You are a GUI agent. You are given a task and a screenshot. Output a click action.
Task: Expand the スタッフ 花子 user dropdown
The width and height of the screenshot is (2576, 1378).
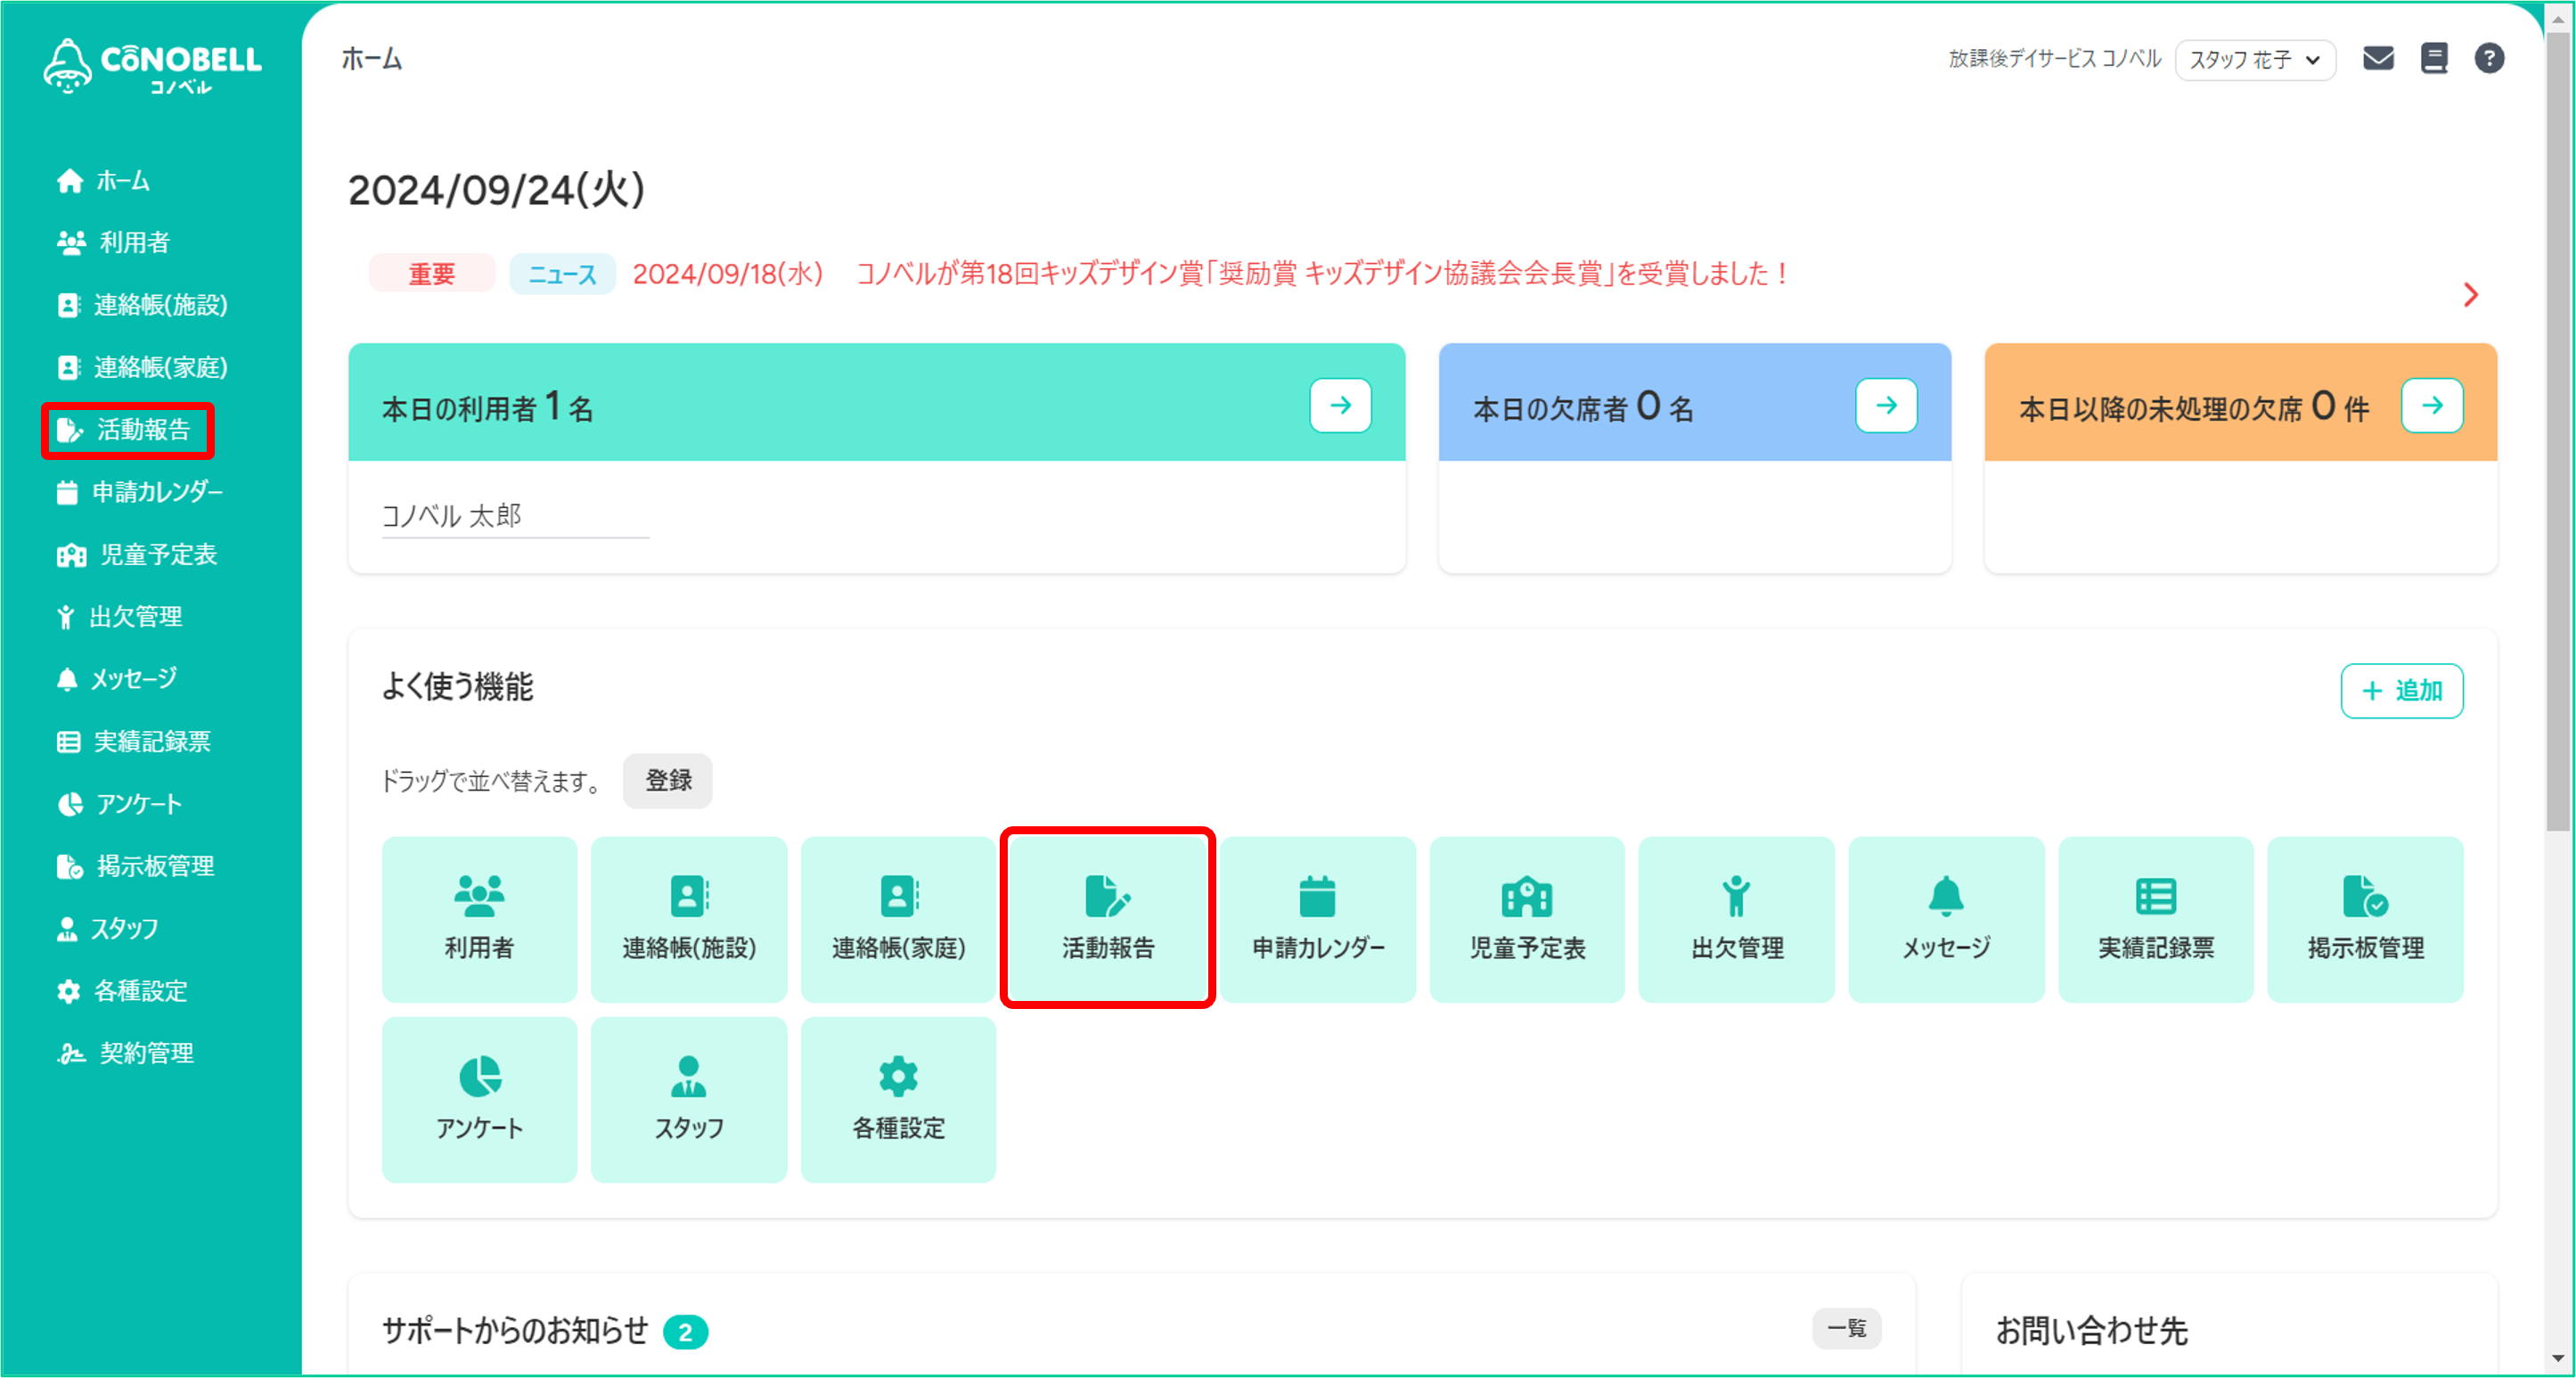point(2255,60)
